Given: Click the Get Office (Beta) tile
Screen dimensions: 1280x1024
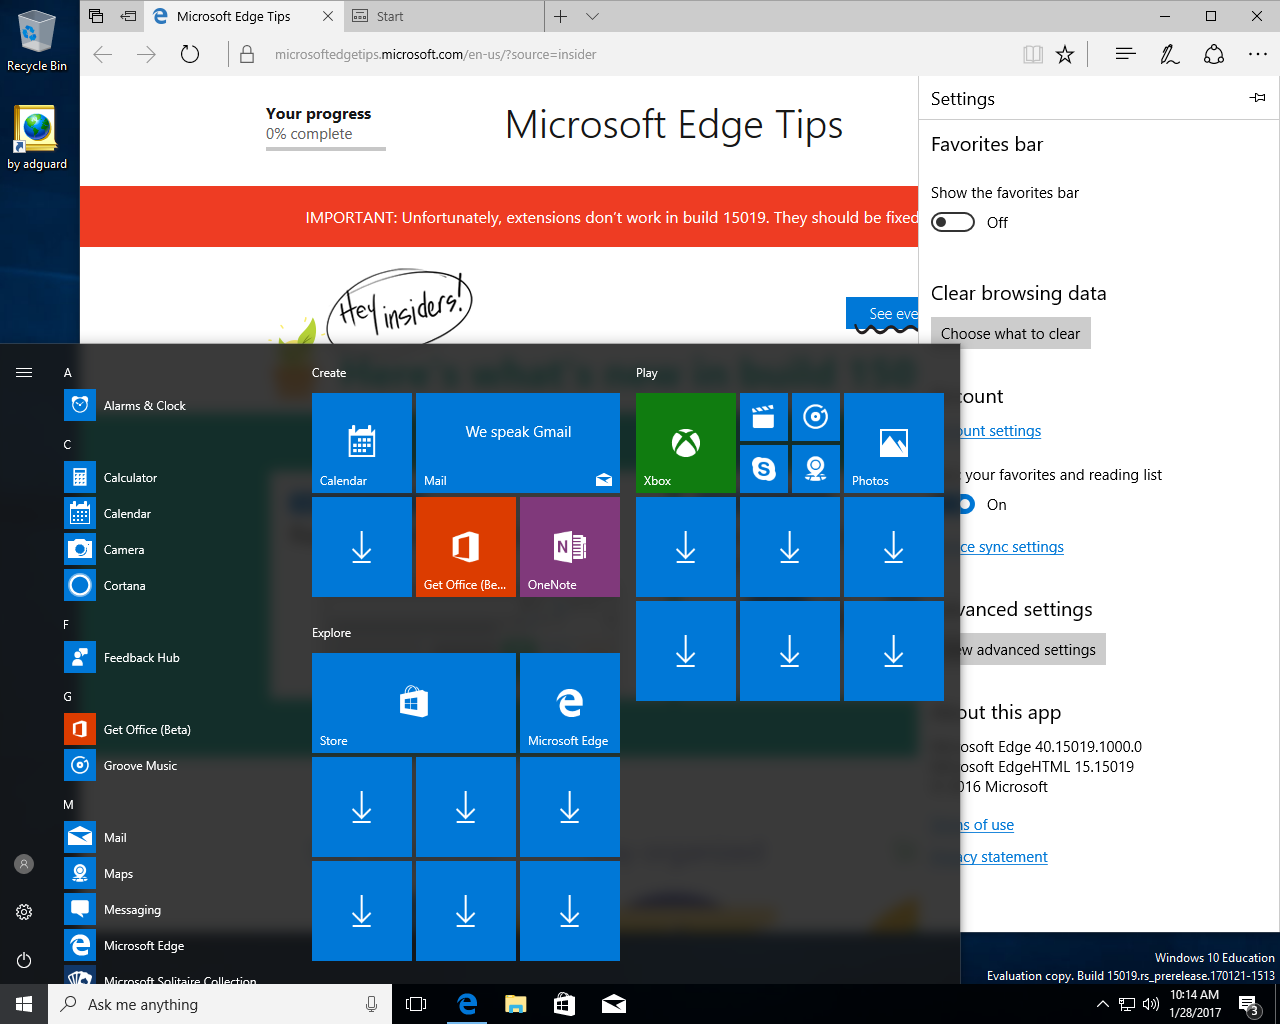Looking at the screenshot, I should click(x=466, y=547).
